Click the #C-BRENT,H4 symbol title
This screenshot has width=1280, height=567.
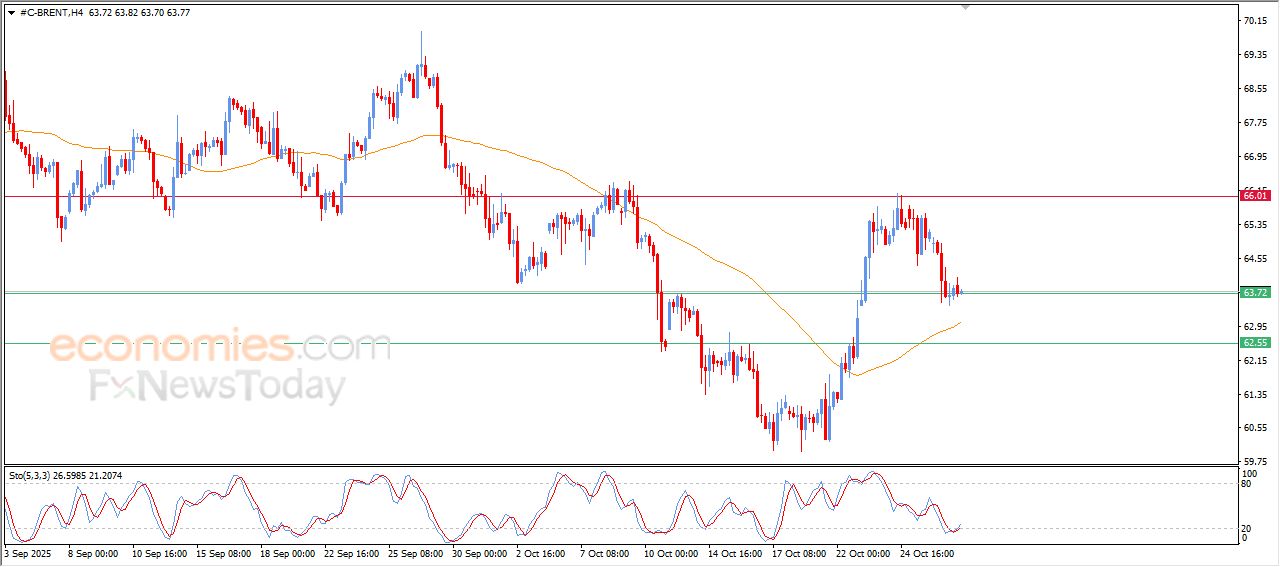[52, 13]
